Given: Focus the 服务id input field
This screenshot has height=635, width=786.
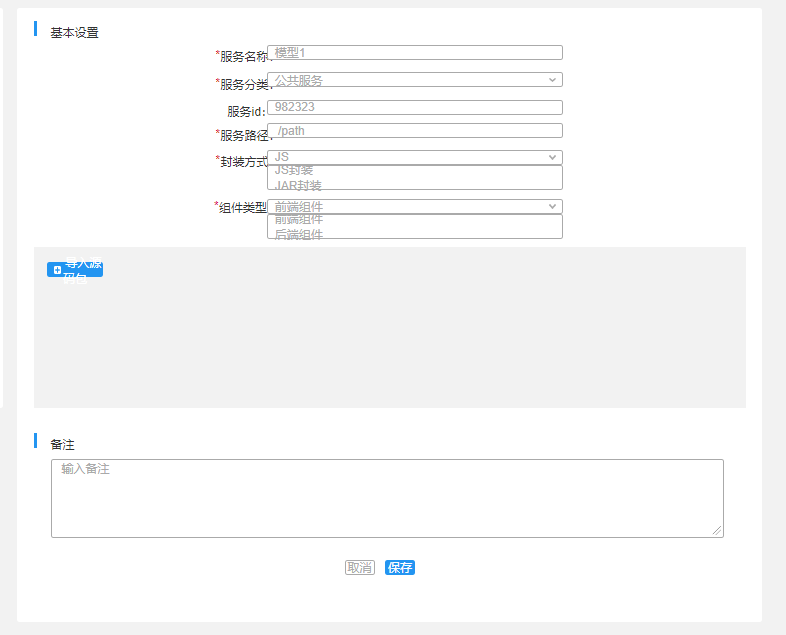Looking at the screenshot, I should click(x=415, y=107).
